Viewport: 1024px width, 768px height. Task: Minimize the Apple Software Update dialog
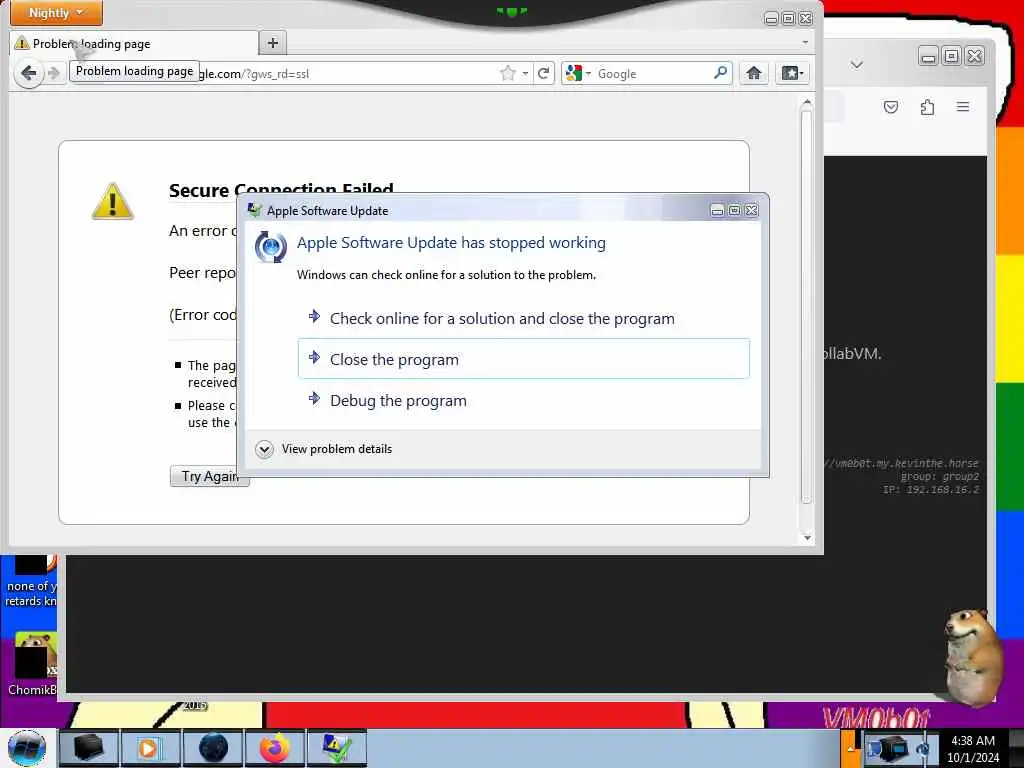click(717, 210)
